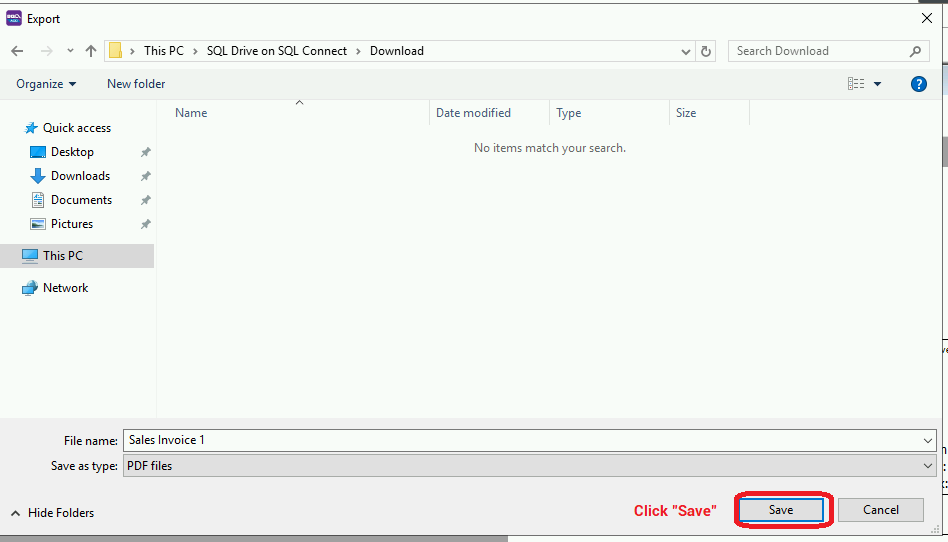Sort by the Size column header
The height and width of the screenshot is (542, 948).
[x=709, y=113]
